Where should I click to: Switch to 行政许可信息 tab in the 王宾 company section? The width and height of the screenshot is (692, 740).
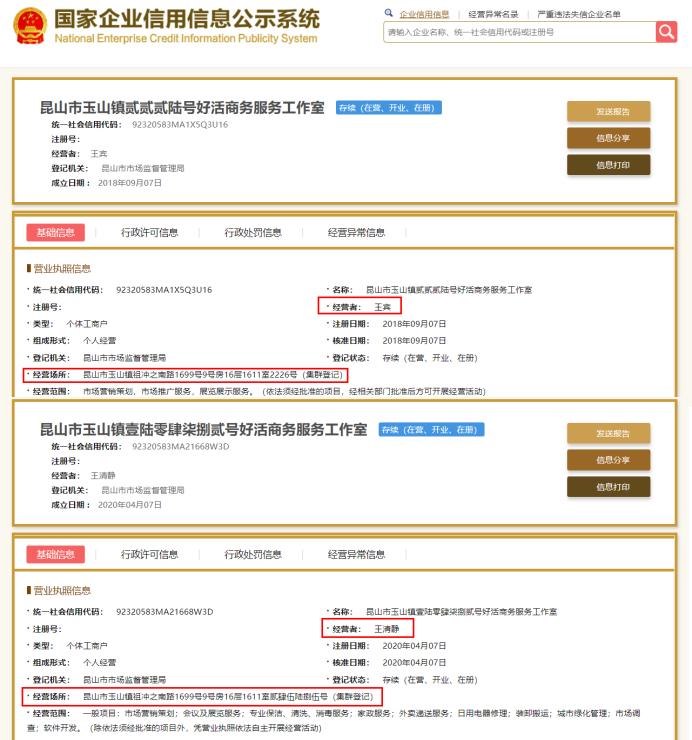click(x=149, y=232)
